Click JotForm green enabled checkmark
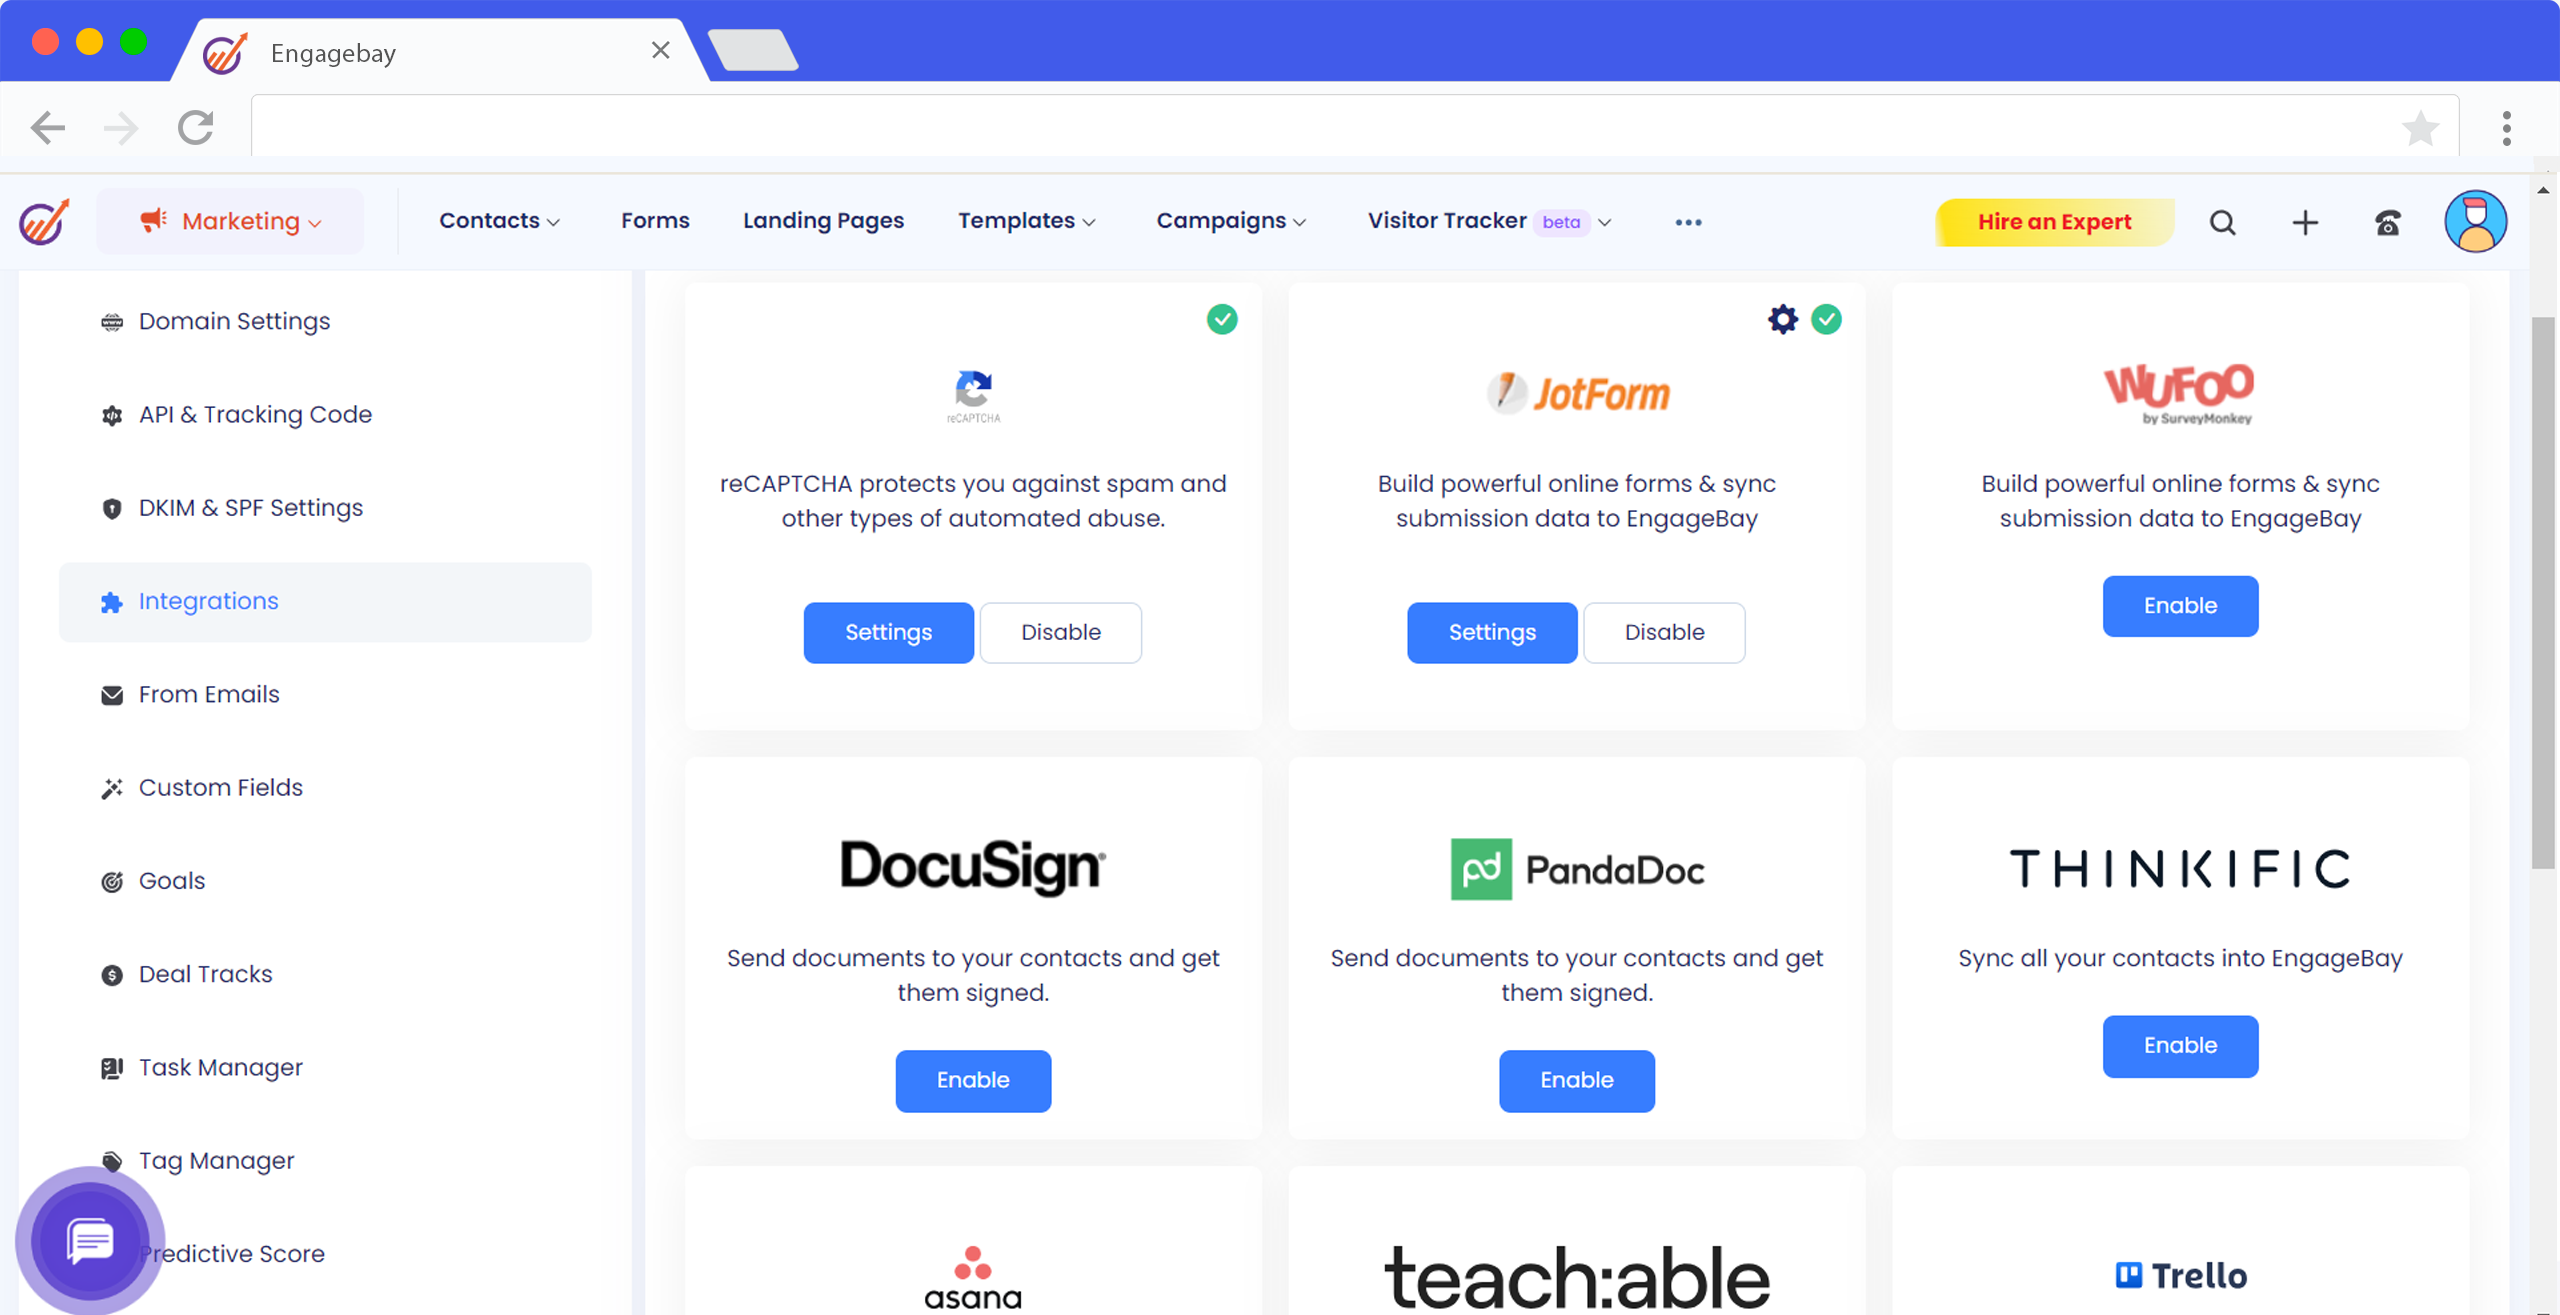2560x1315 pixels. click(1826, 319)
